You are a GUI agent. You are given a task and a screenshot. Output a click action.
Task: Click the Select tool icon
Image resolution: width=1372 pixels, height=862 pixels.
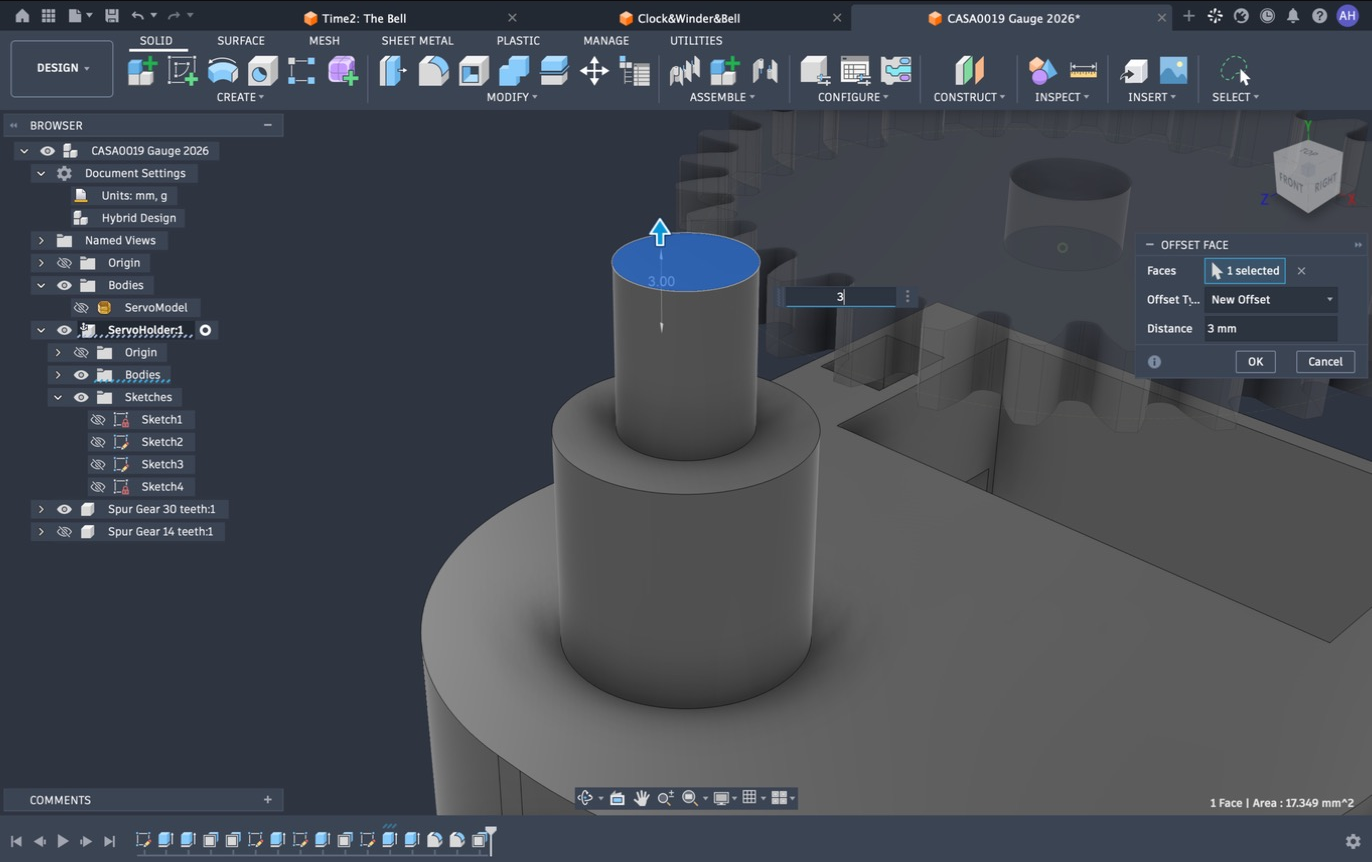(1235, 71)
